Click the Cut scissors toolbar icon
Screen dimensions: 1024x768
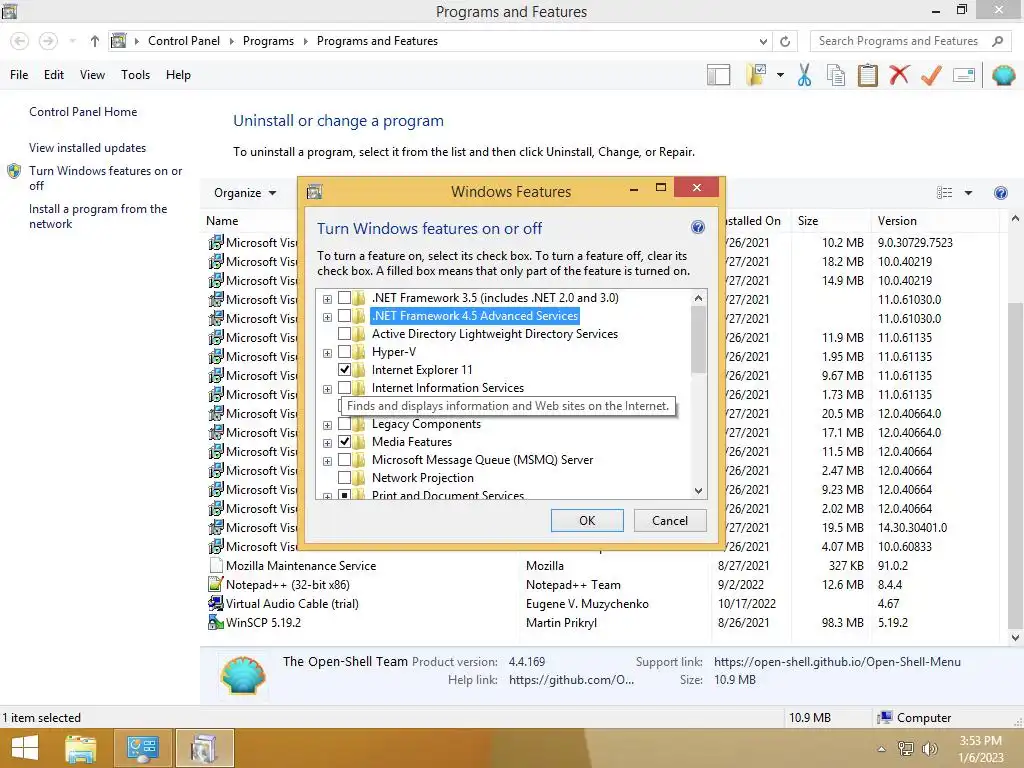804,75
